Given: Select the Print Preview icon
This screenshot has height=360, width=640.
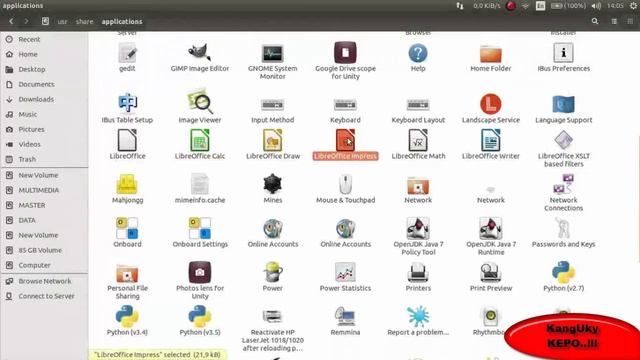Looking at the screenshot, I should pos(491,272).
